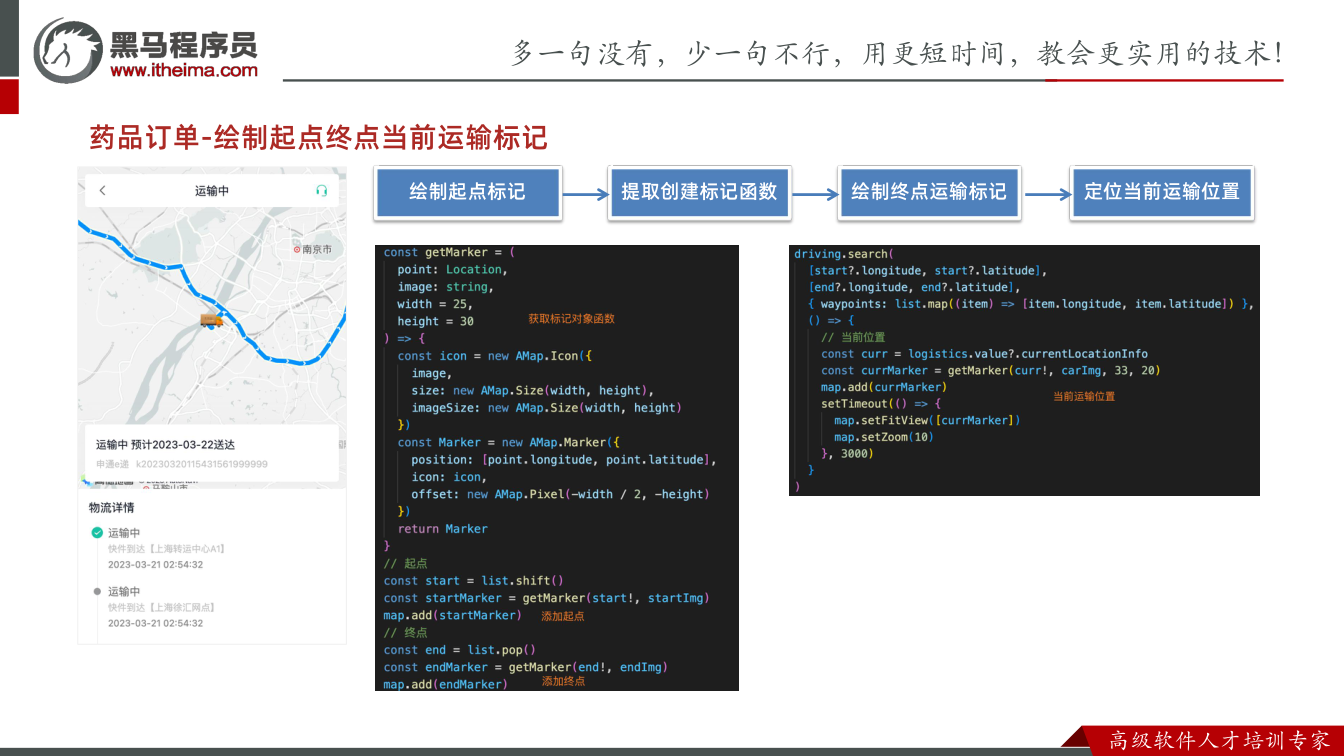Click the 添加起点 orange annotation
The height and width of the screenshot is (756, 1344).
pos(563,616)
